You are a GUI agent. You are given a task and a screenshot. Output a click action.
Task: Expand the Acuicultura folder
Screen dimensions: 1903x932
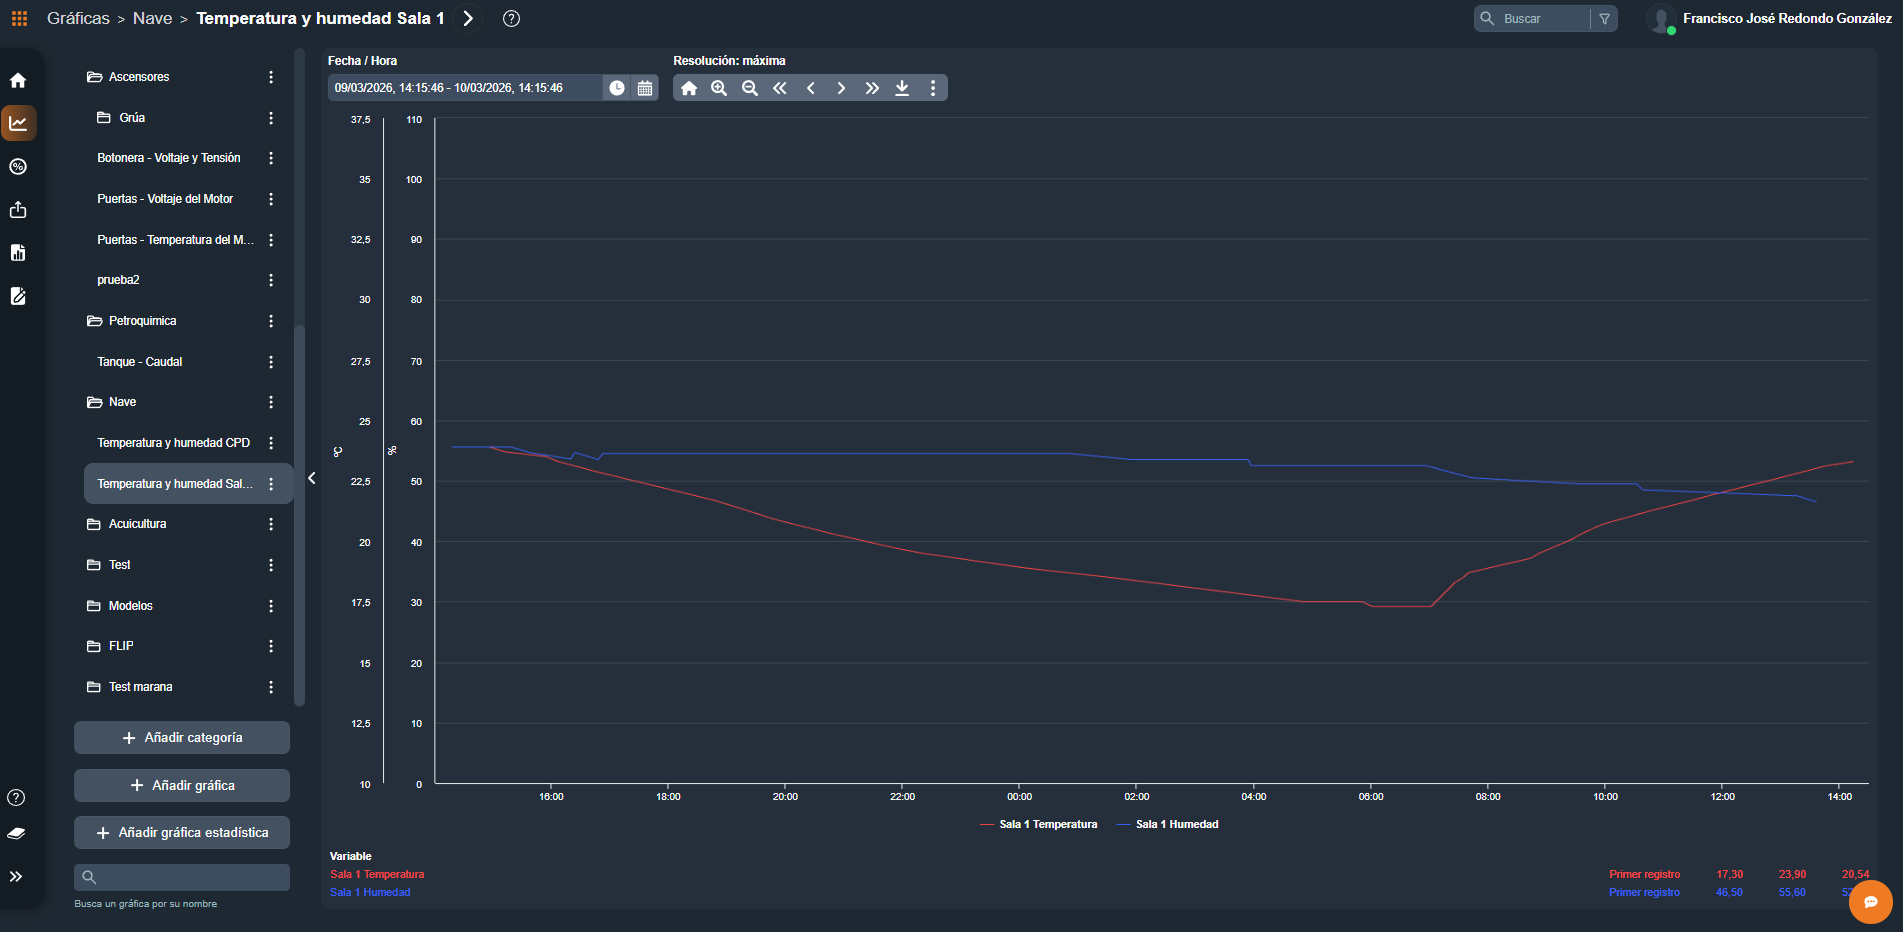tap(137, 524)
